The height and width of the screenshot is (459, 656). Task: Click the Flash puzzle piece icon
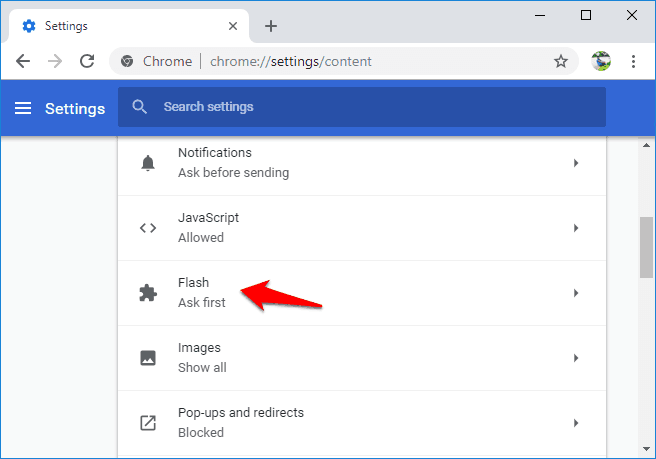(x=148, y=293)
